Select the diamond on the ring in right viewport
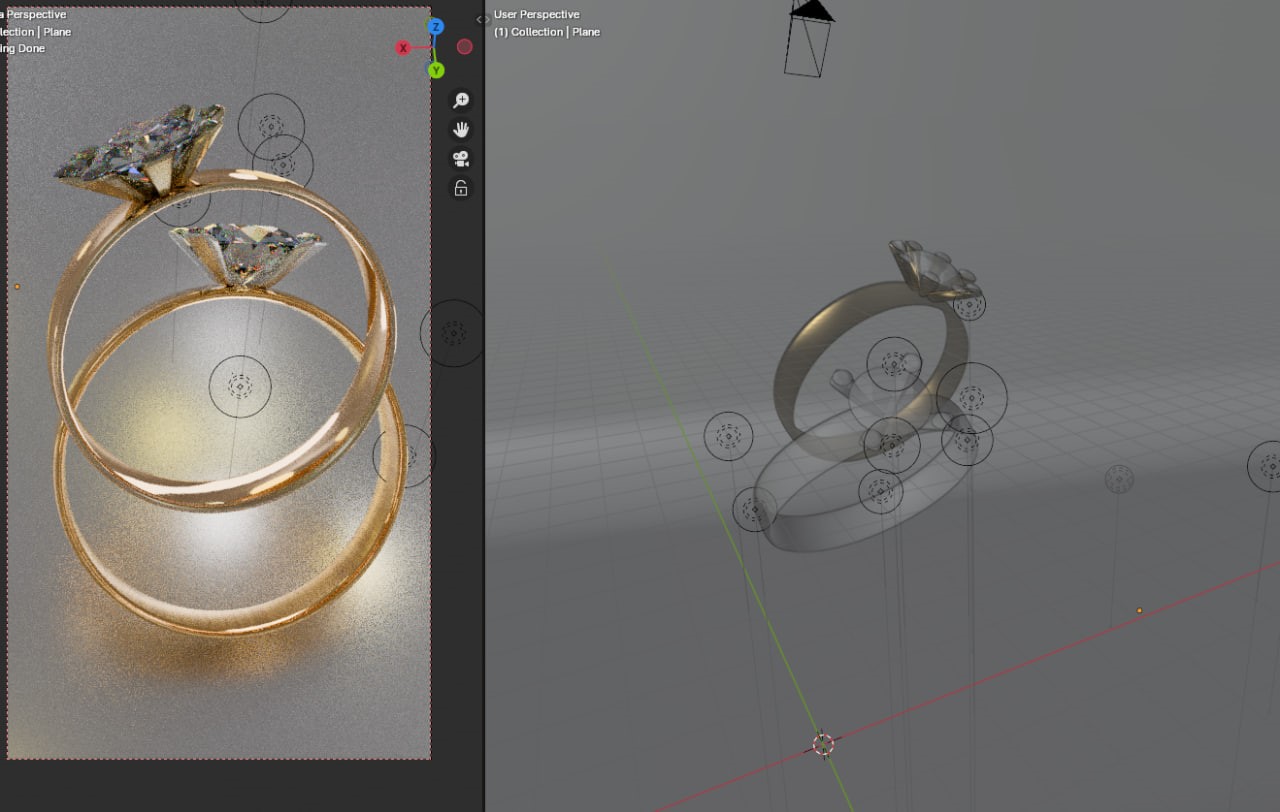The image size is (1280, 812). (930, 268)
